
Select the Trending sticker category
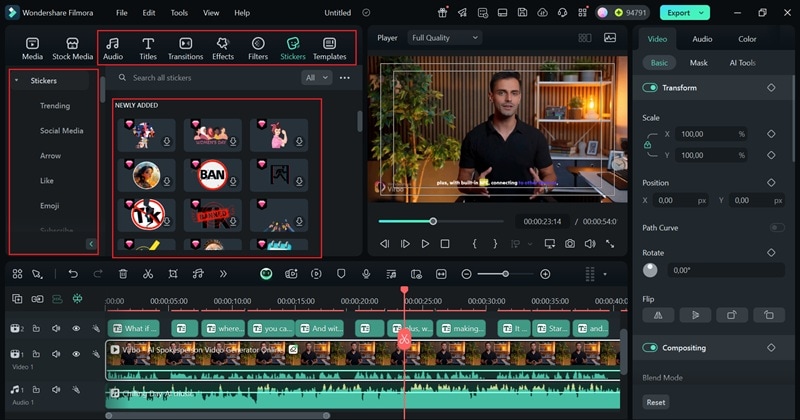pyautogui.click(x=55, y=106)
